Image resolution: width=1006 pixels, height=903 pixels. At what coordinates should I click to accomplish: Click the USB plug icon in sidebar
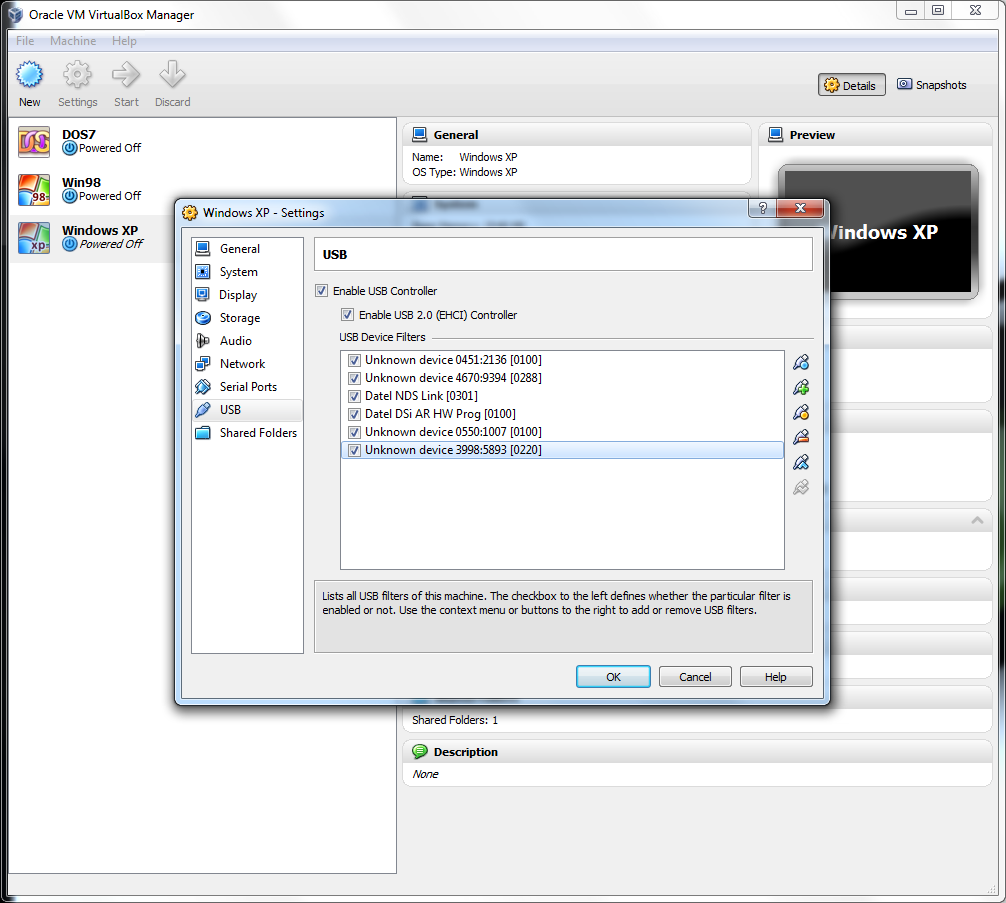pyautogui.click(x=203, y=409)
